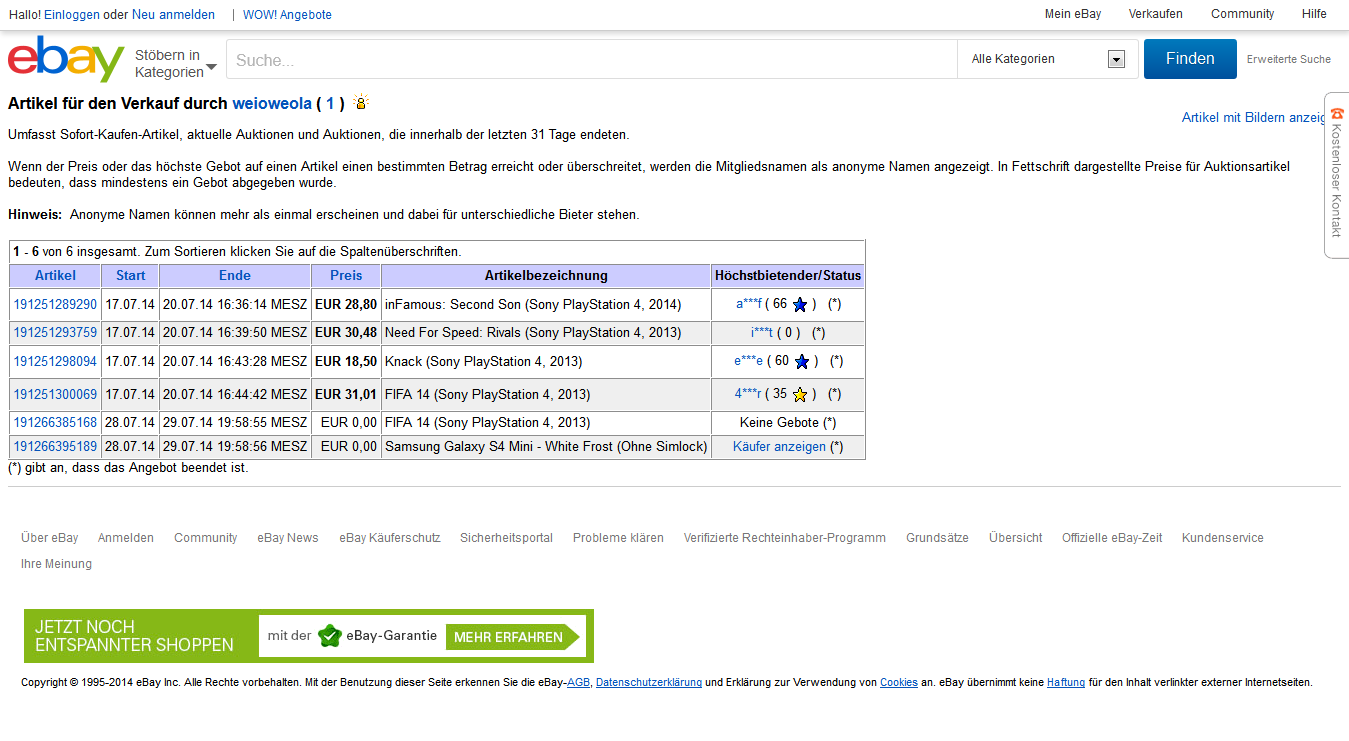Open Übersicht footer link
Viewport: 1349px width, 741px height.
coord(1016,538)
